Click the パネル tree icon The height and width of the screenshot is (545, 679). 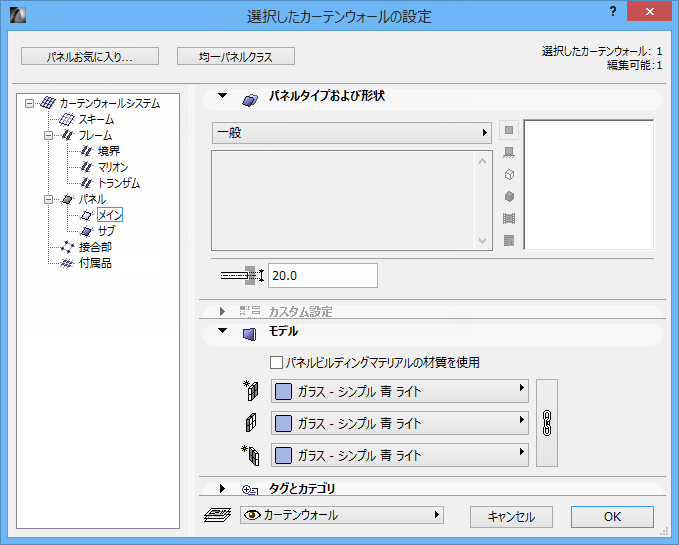pyautogui.click(x=67, y=199)
